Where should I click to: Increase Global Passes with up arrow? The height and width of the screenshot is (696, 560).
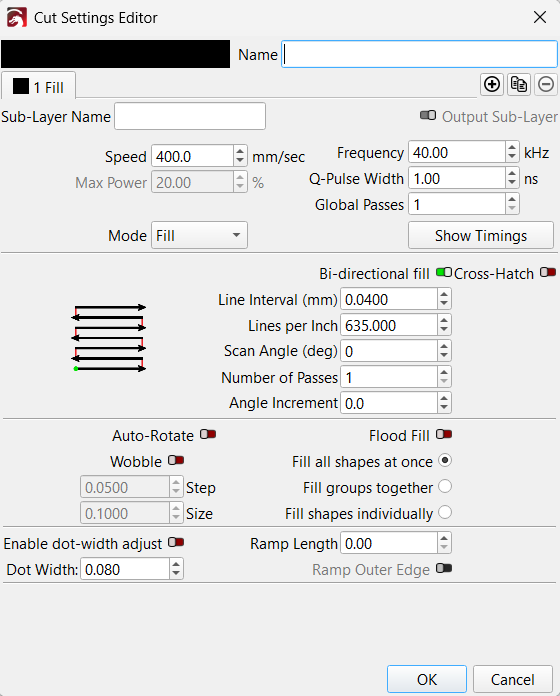coord(512,200)
